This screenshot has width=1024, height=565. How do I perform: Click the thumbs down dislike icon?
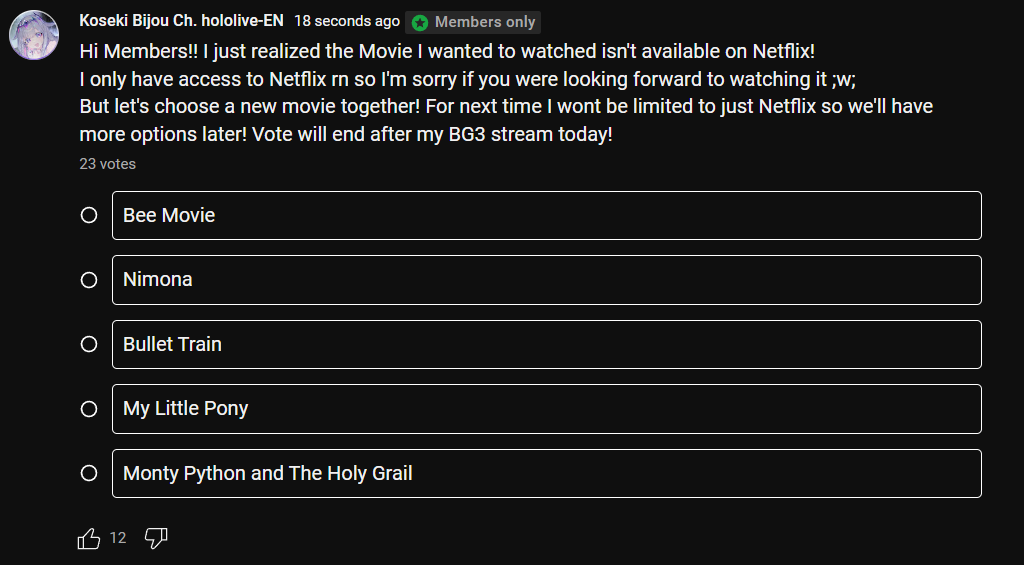pyautogui.click(x=156, y=538)
